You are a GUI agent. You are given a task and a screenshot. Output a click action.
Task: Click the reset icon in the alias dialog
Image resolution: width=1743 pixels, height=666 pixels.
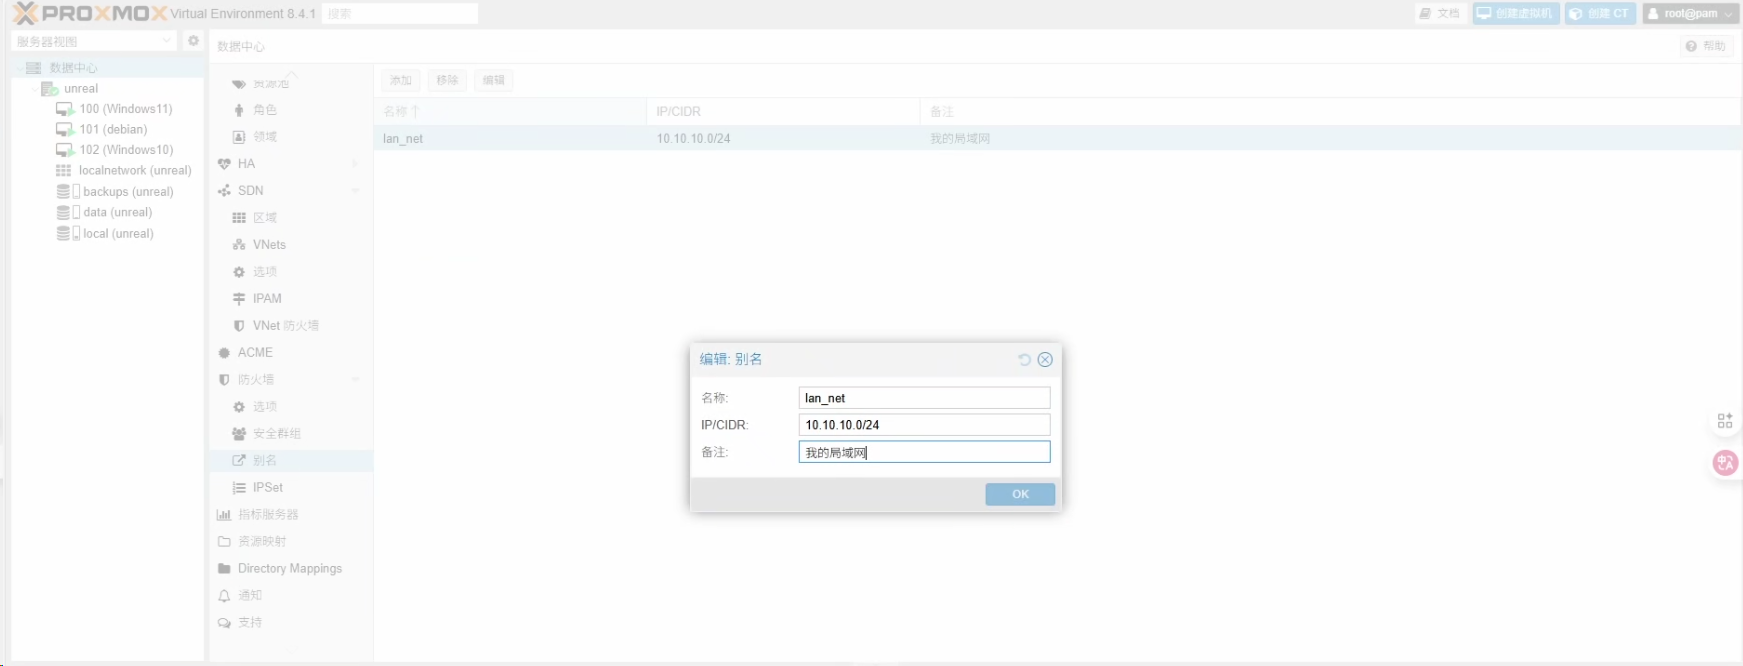[1024, 360]
